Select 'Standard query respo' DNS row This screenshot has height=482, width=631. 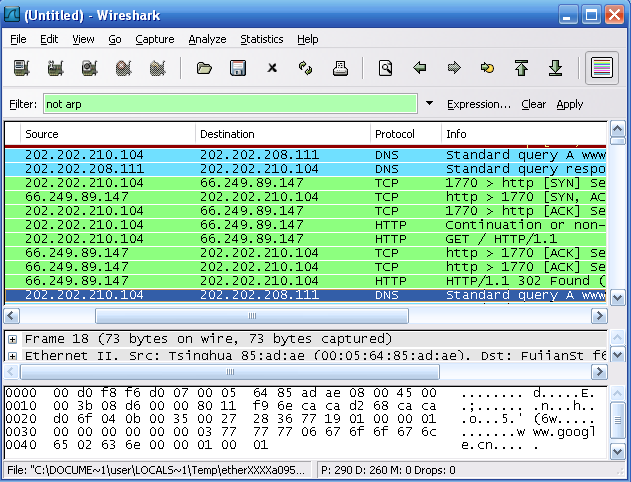pyautogui.click(x=305, y=169)
